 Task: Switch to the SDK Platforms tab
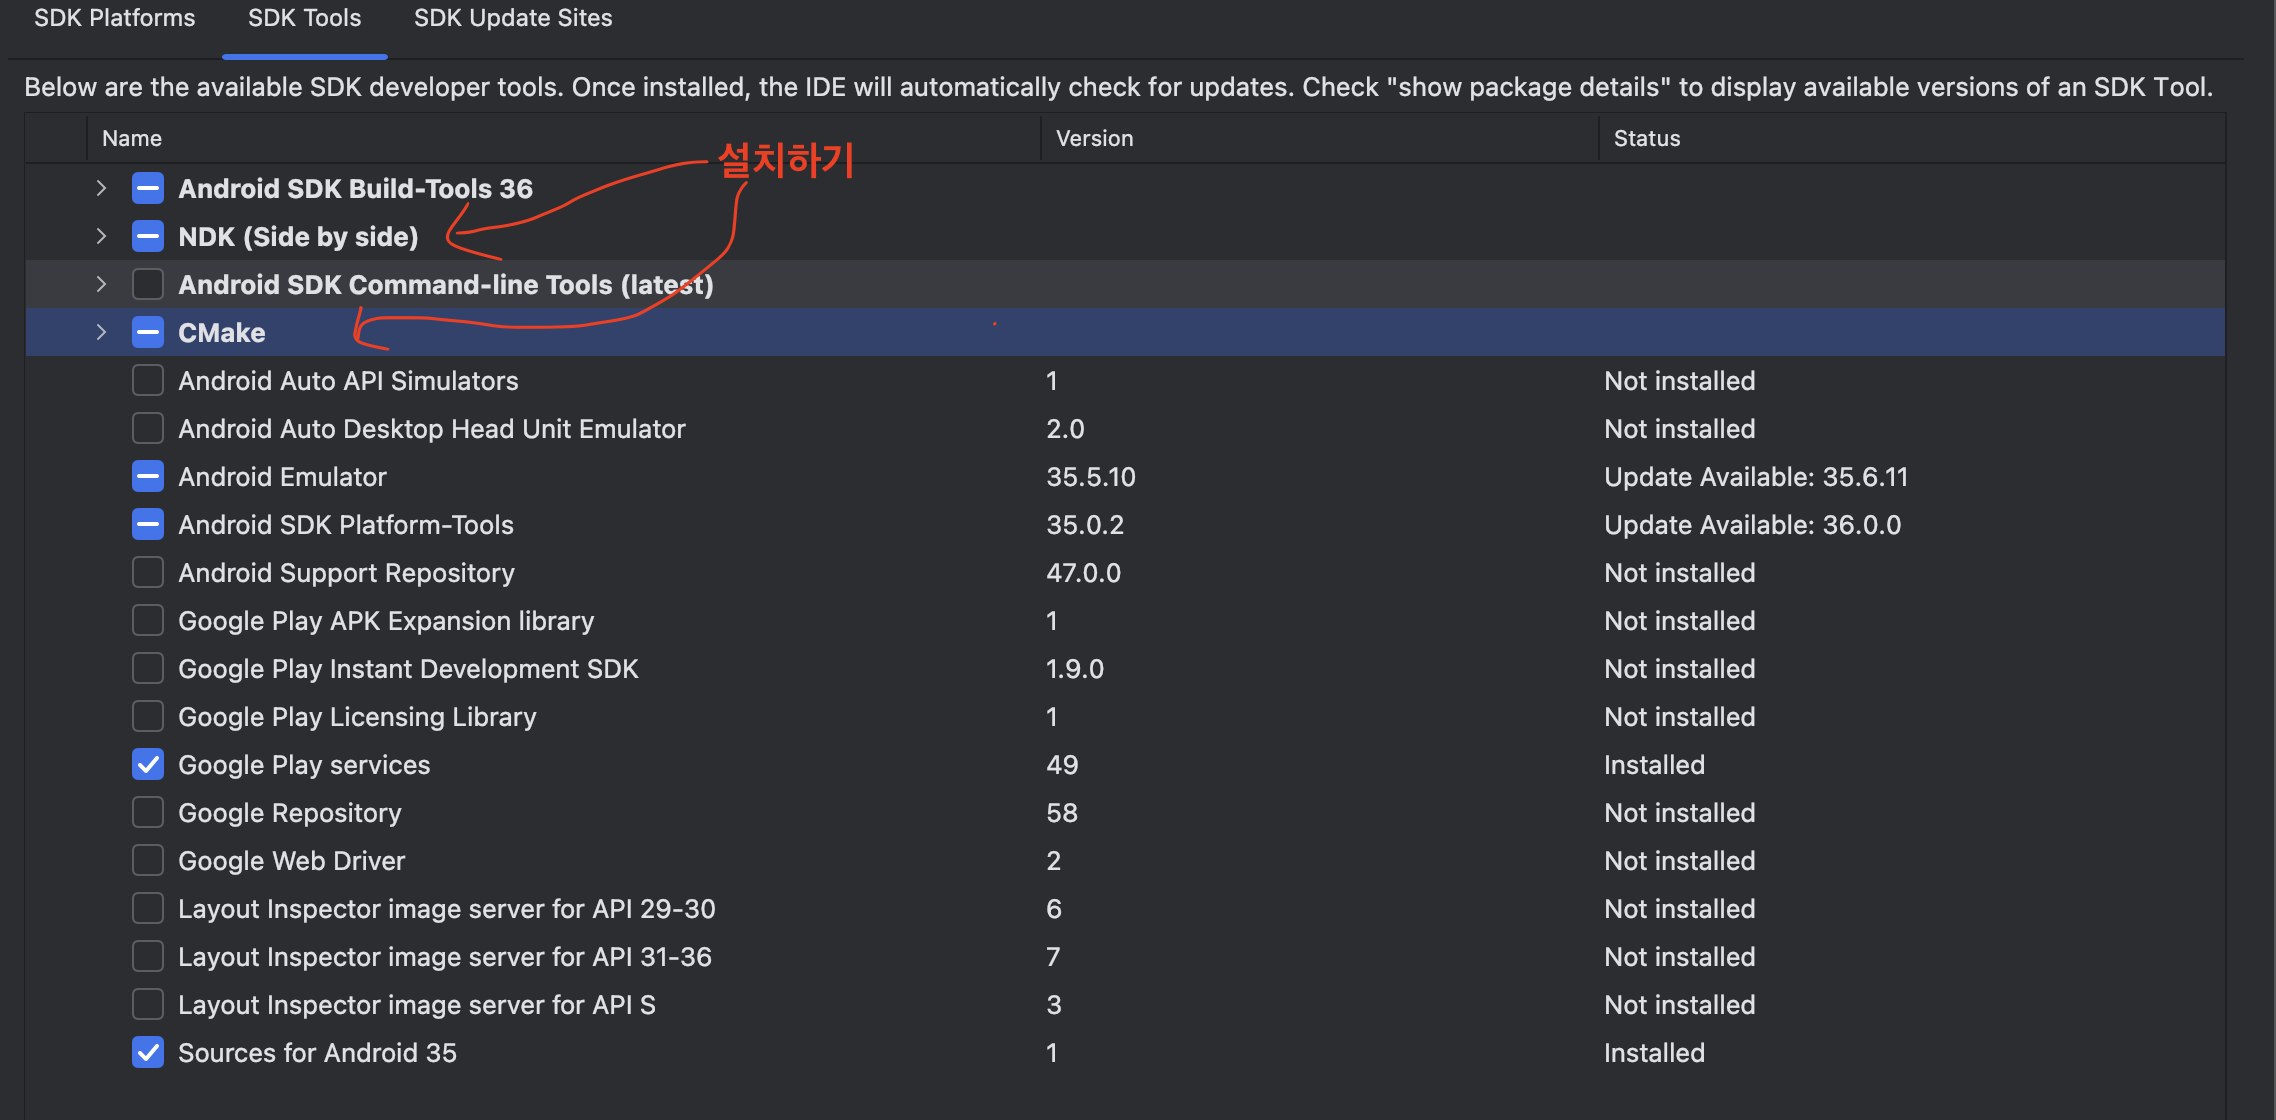click(115, 18)
